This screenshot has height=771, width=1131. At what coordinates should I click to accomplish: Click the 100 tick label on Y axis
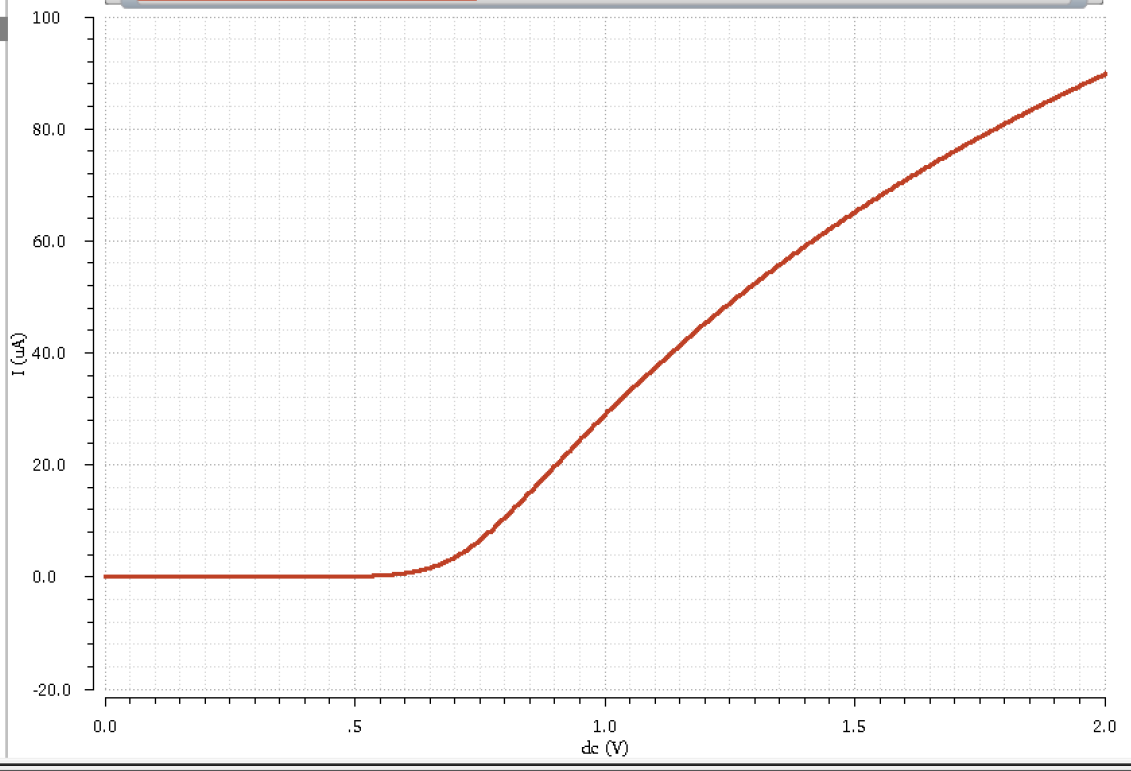45,16
